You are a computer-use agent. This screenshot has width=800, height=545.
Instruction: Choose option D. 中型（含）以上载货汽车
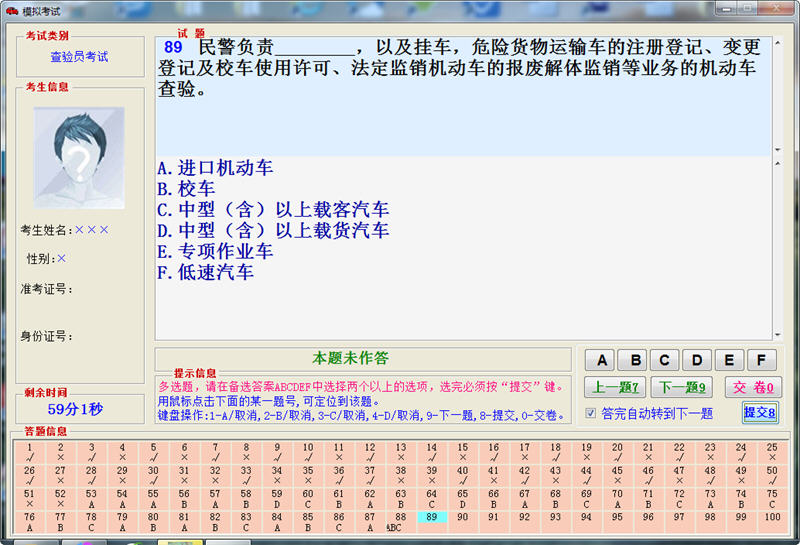273,231
